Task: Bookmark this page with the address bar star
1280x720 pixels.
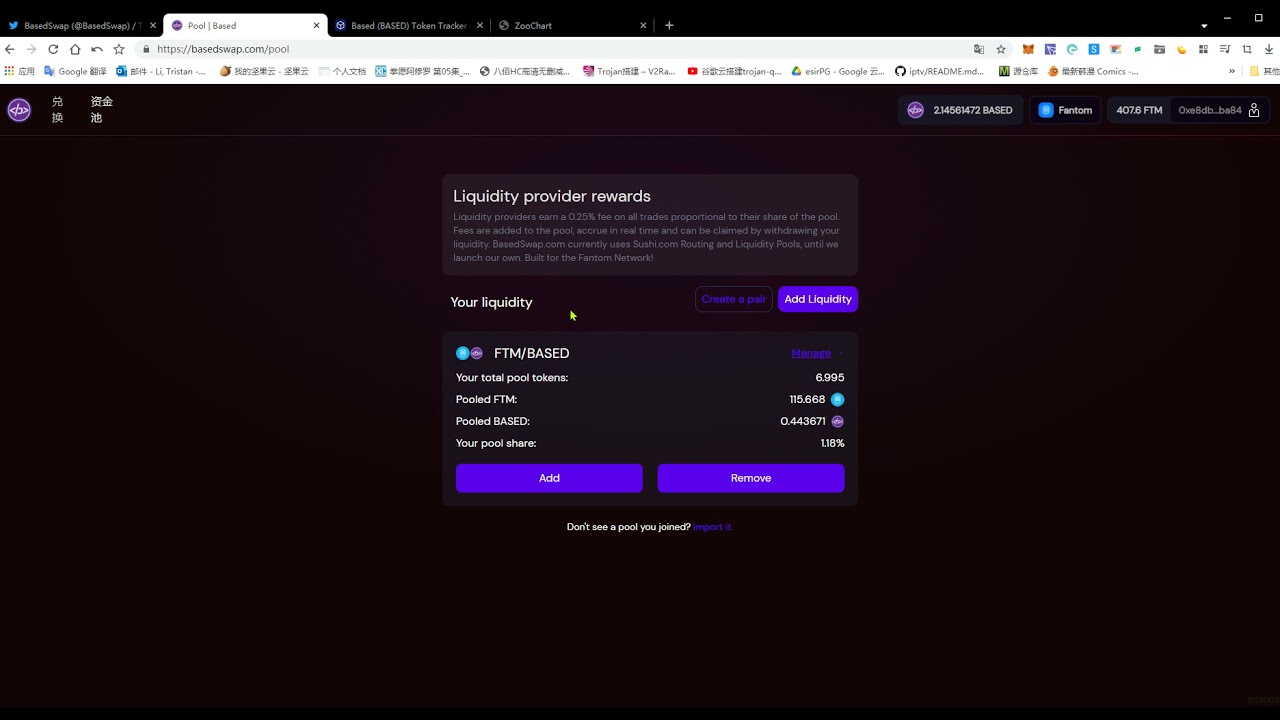Action: (1001, 49)
